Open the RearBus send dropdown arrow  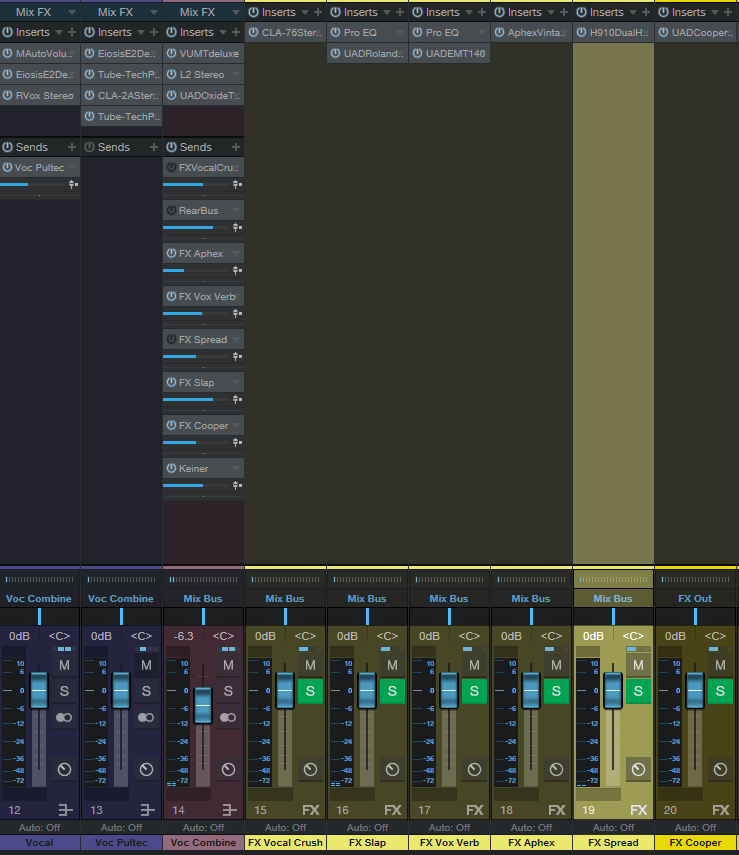click(x=236, y=210)
